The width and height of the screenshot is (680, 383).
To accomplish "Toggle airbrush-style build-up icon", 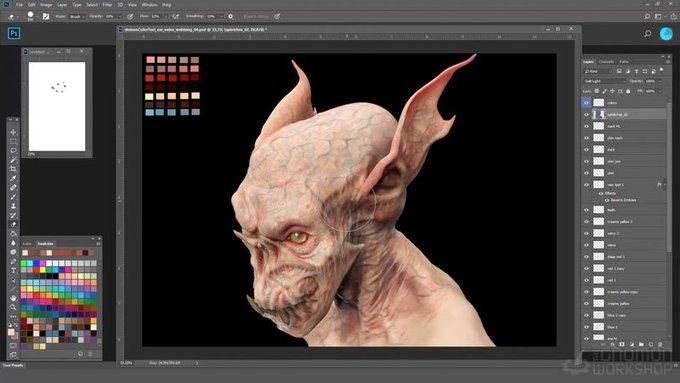I will [176, 16].
